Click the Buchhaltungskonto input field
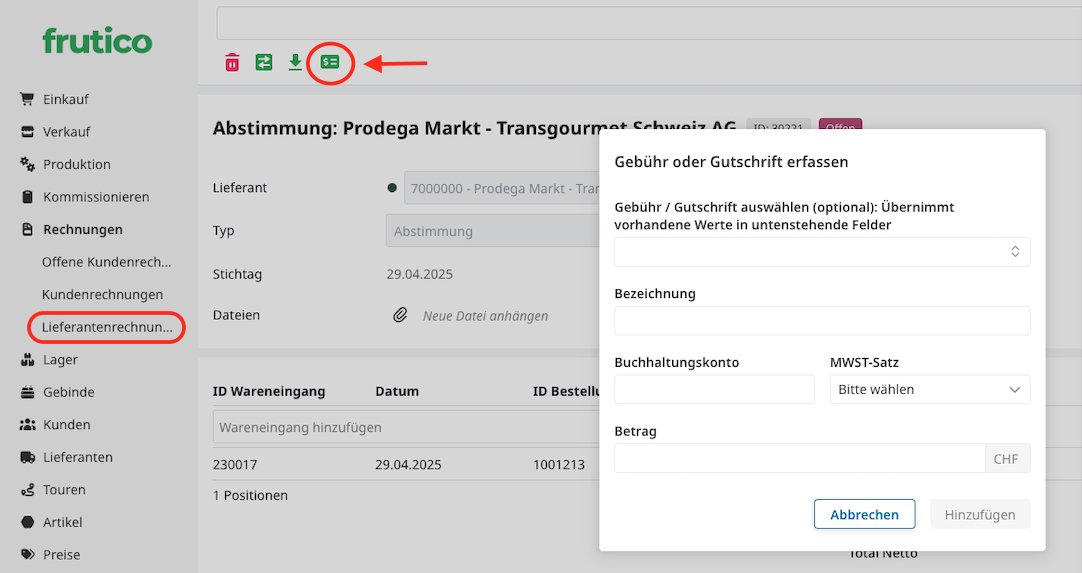 pyautogui.click(x=714, y=389)
